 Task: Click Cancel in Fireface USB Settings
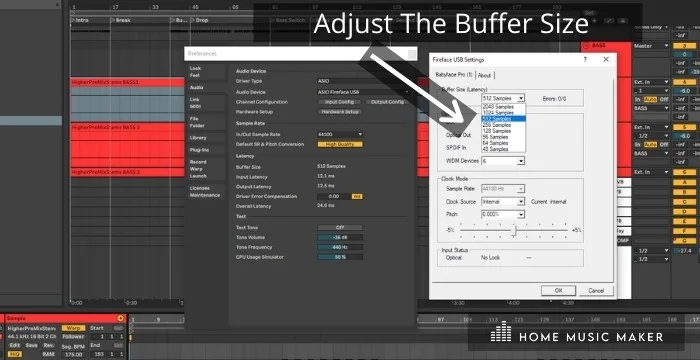[x=596, y=290]
